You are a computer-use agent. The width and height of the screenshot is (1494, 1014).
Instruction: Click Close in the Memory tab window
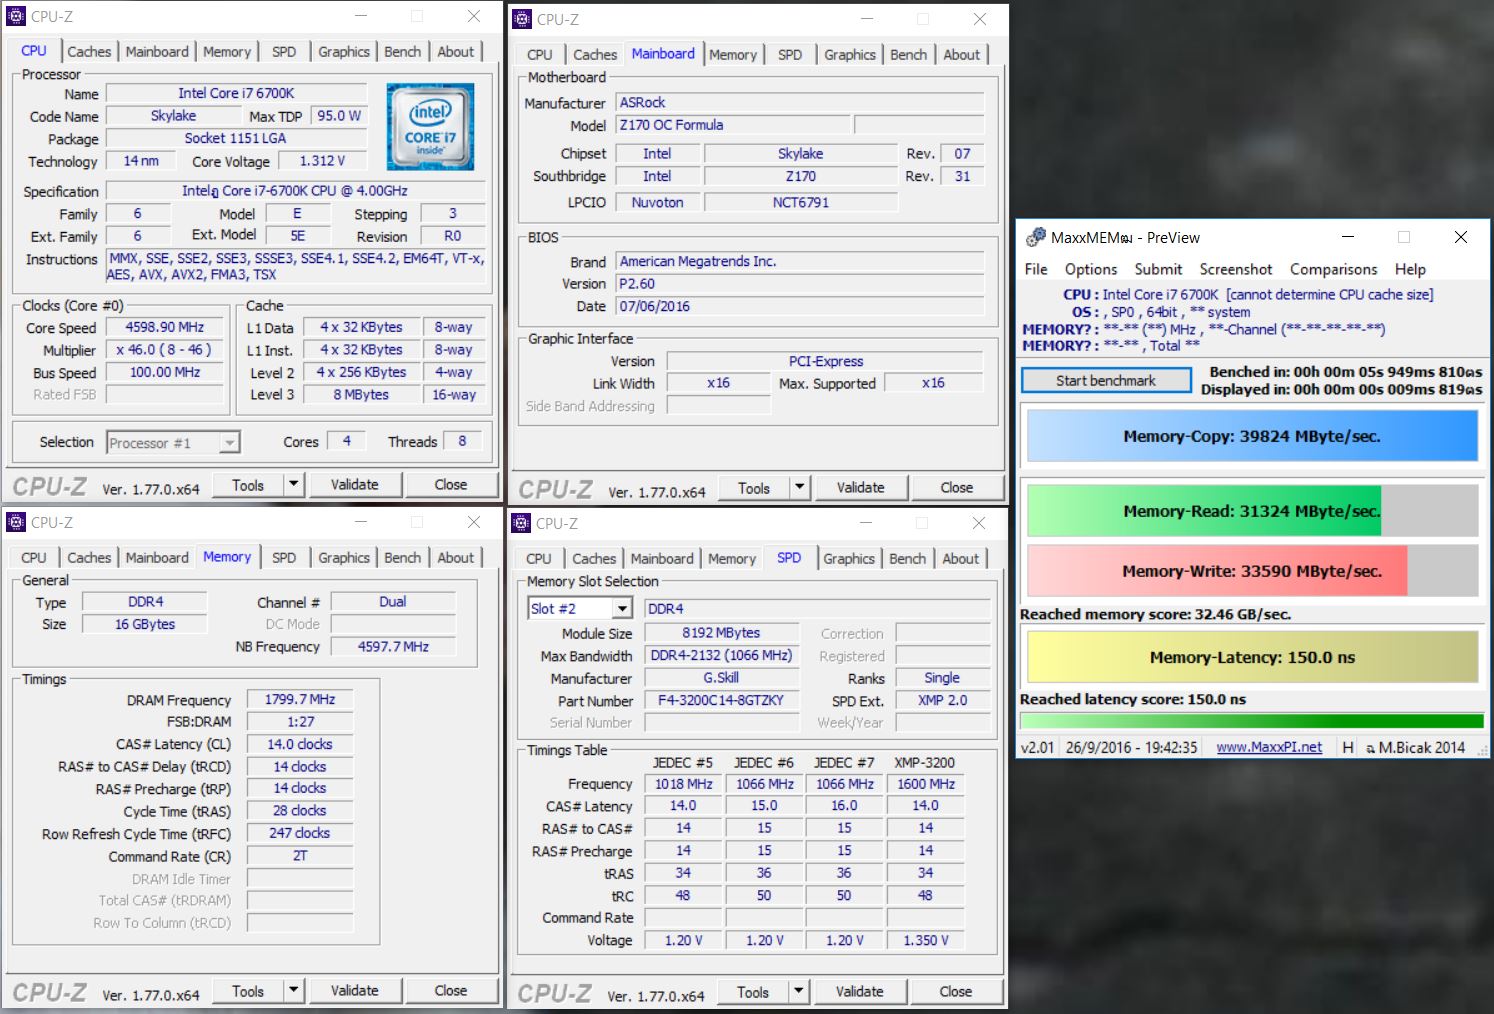click(451, 991)
